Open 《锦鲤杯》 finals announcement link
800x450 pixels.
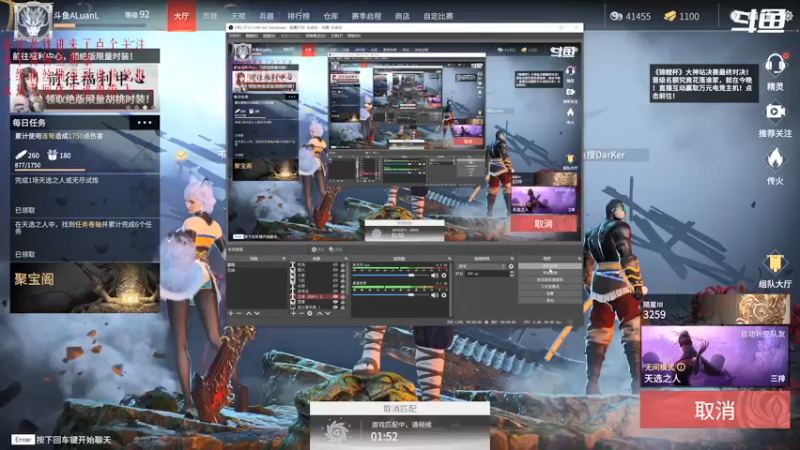click(704, 84)
